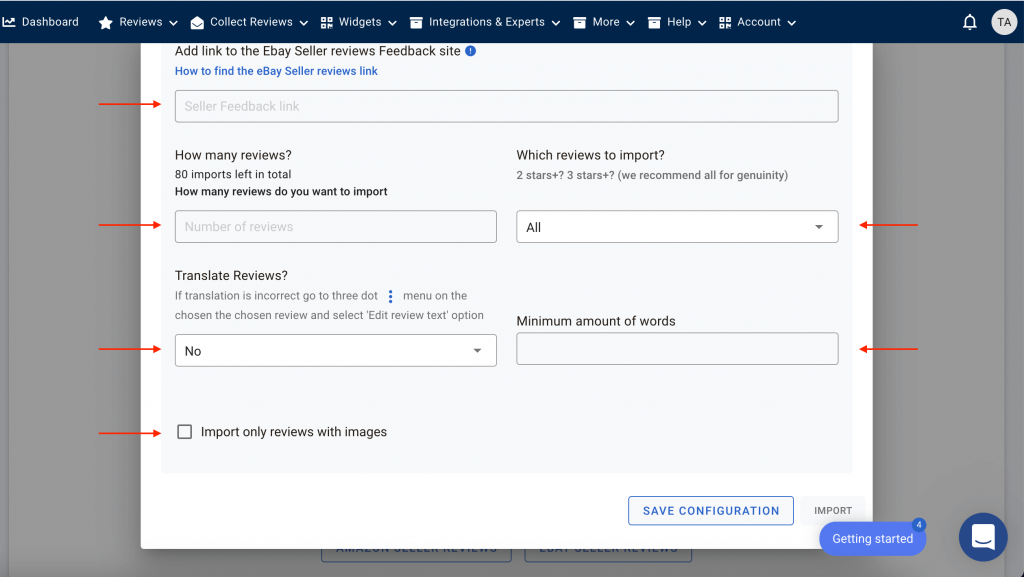The width and height of the screenshot is (1024, 577).
Task: Click the Widgets grid icon
Action: [x=327, y=23]
